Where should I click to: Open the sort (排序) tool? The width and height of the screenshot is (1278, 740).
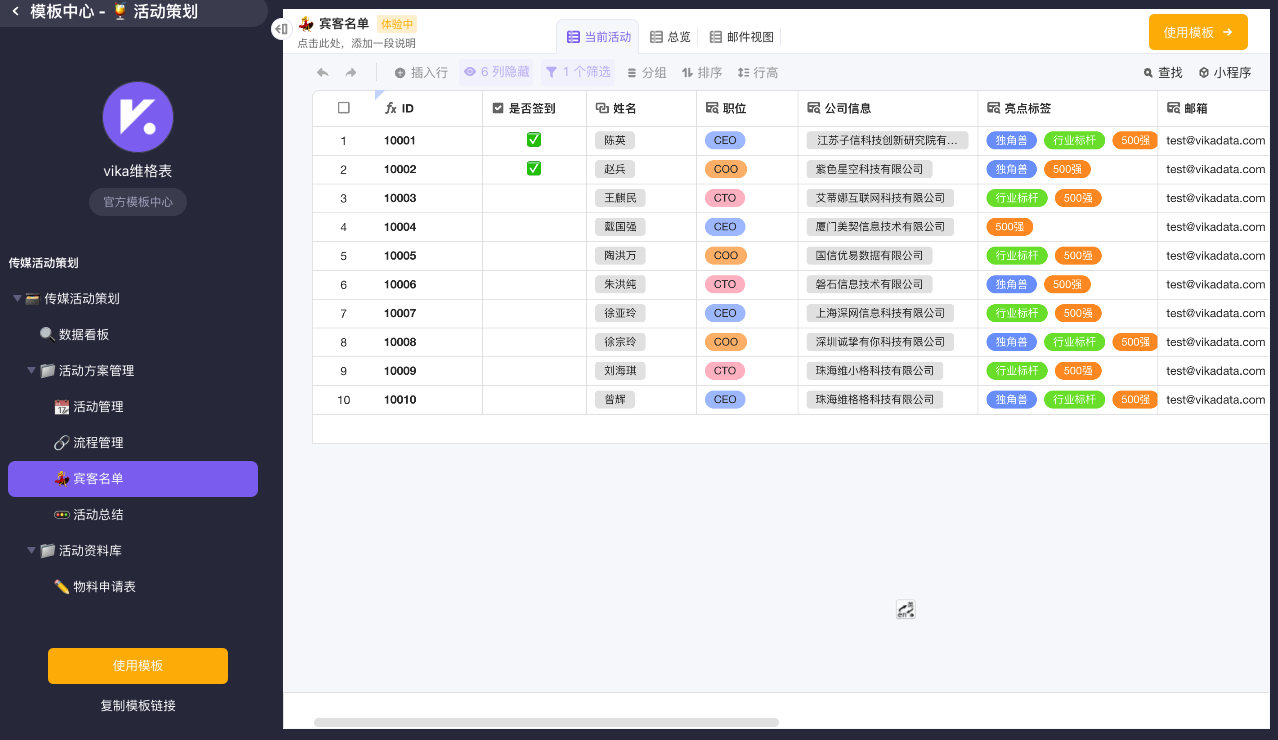pyautogui.click(x=701, y=73)
